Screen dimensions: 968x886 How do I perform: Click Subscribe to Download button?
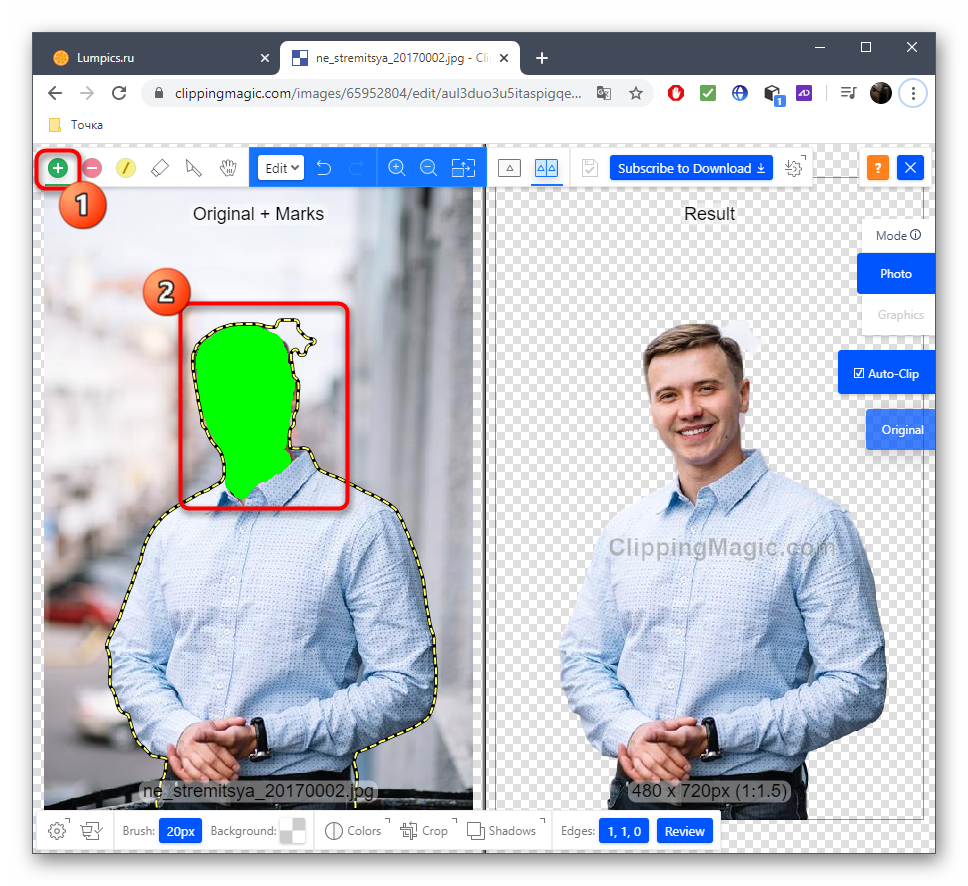point(691,168)
